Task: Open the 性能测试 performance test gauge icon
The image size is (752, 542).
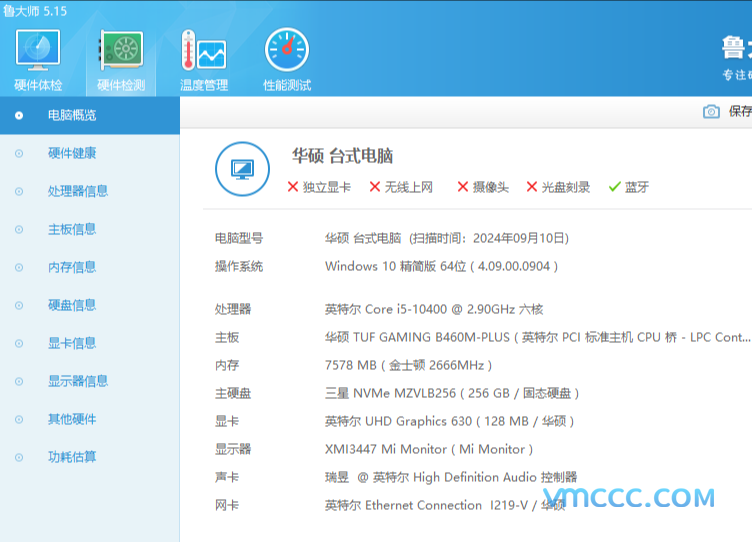Action: click(287, 60)
